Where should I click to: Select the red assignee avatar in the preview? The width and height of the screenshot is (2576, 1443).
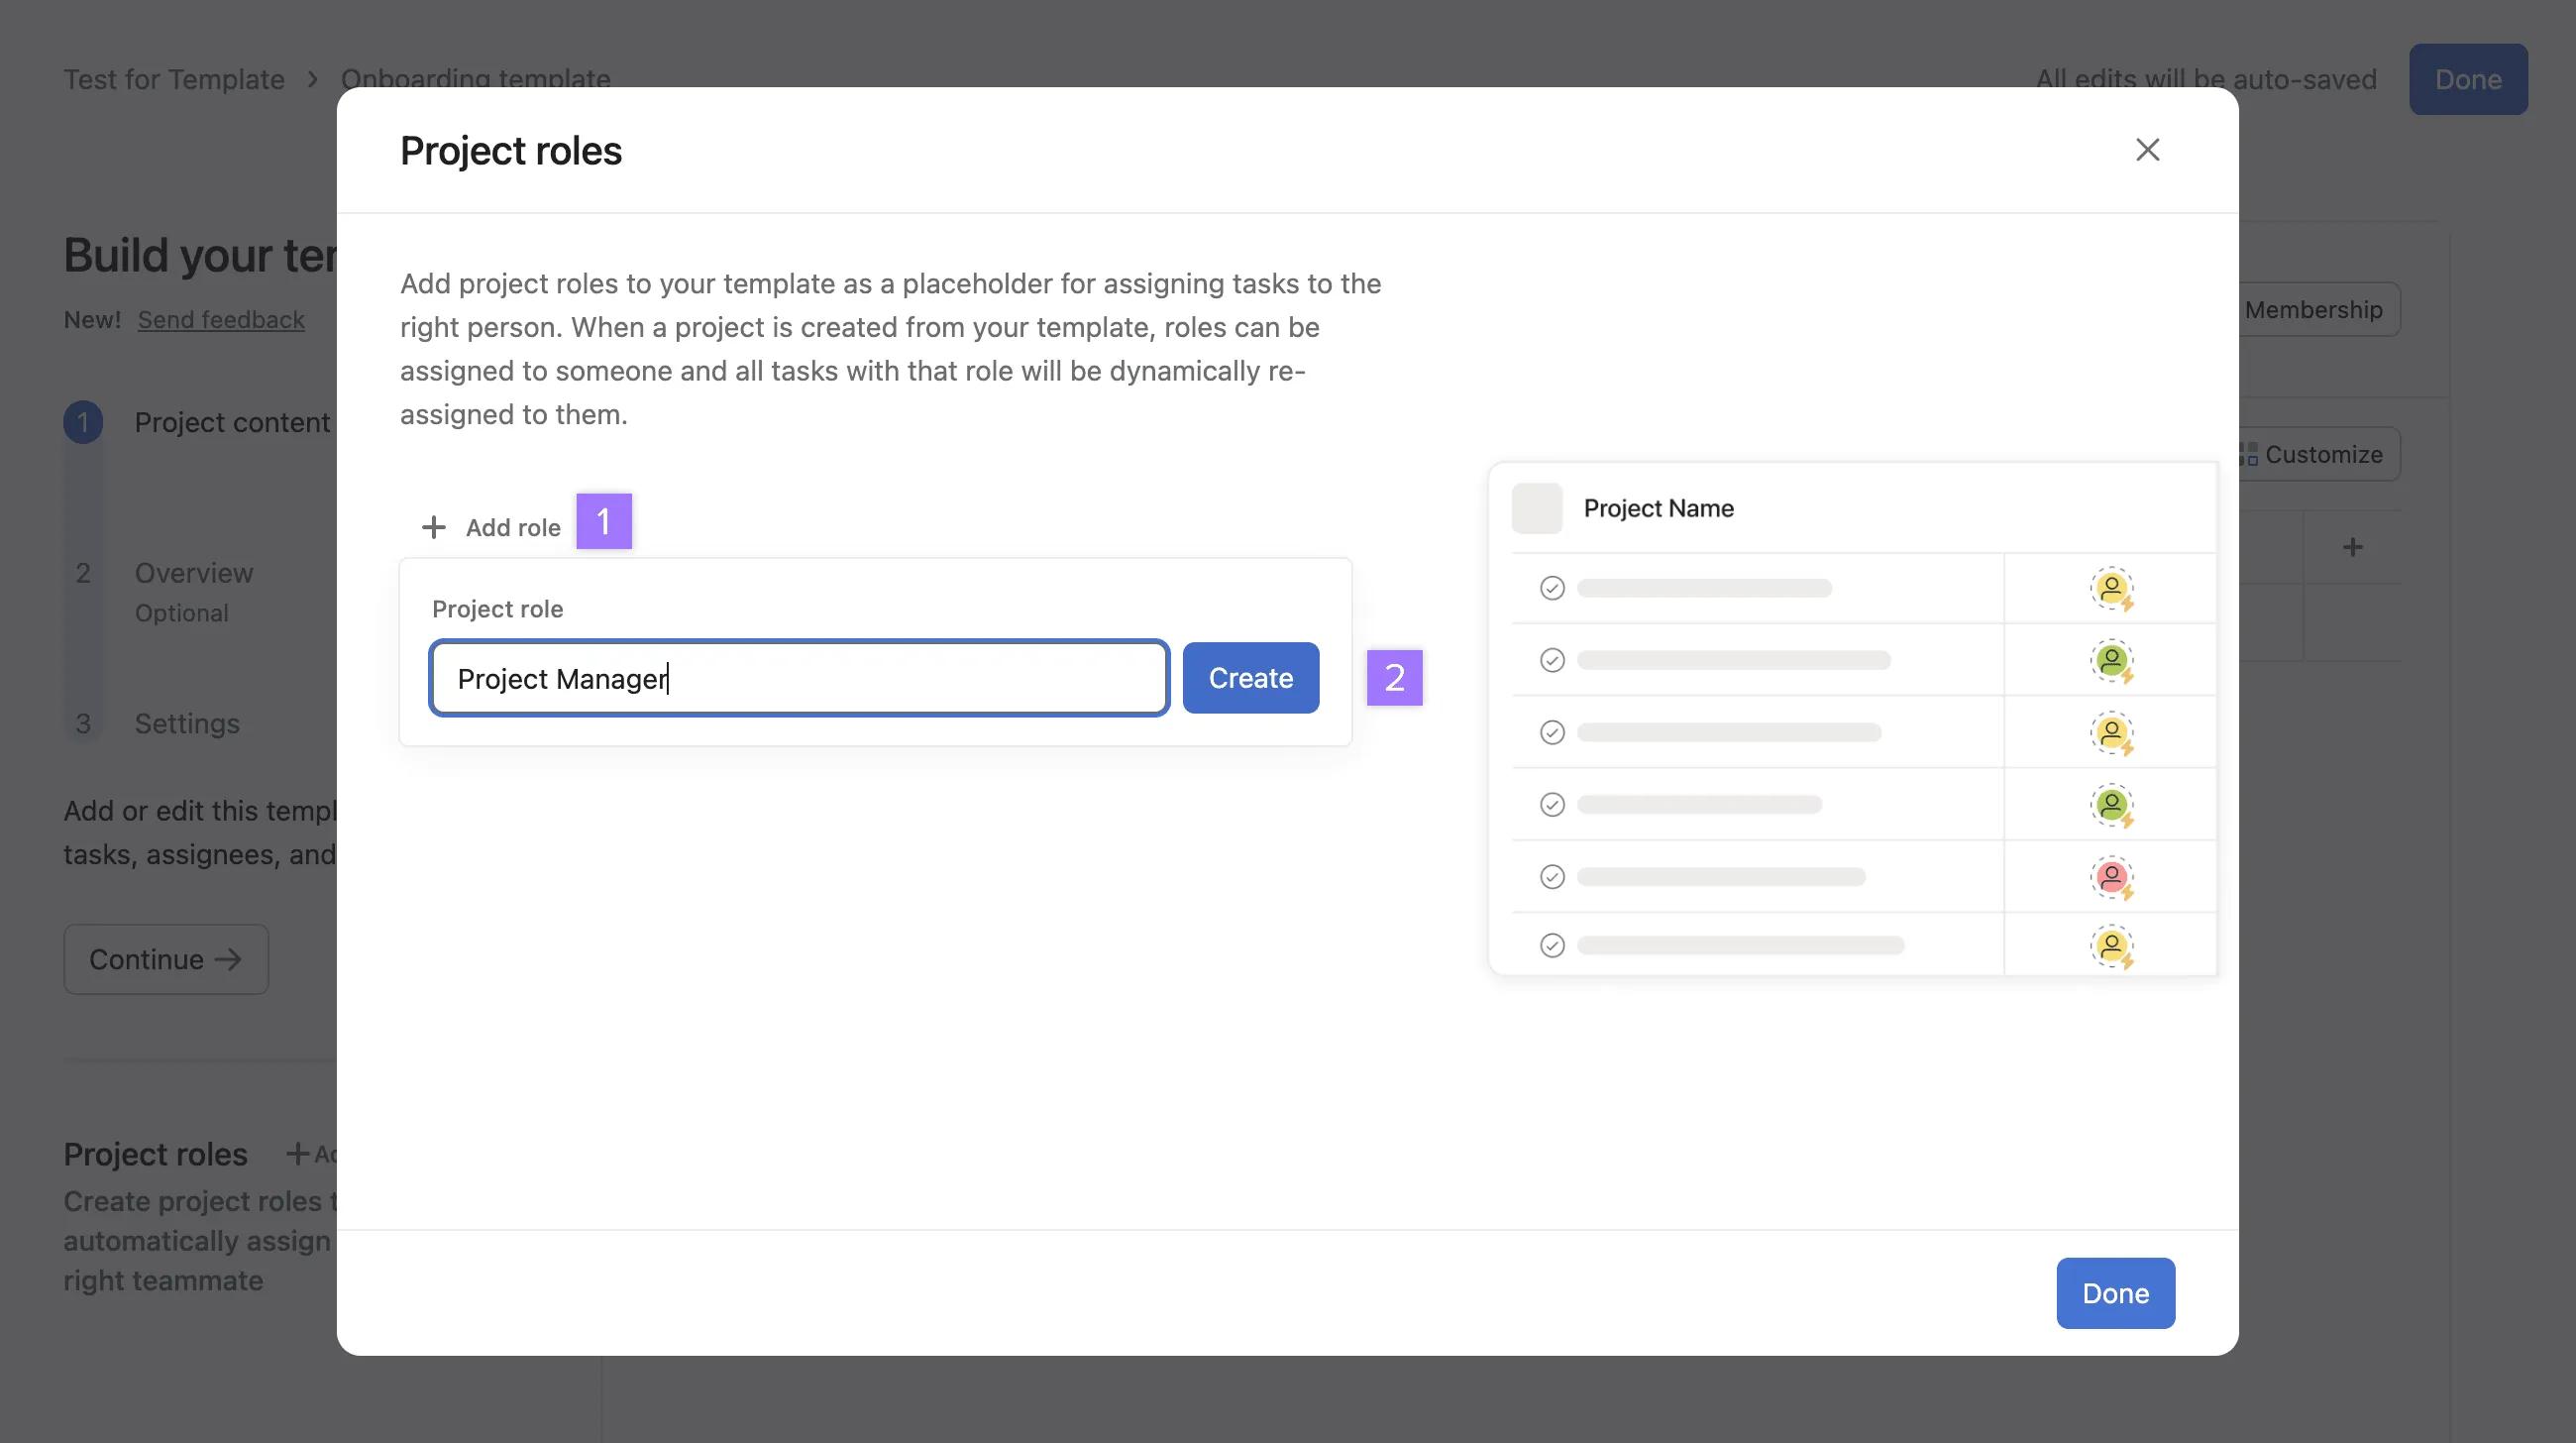click(x=2112, y=877)
